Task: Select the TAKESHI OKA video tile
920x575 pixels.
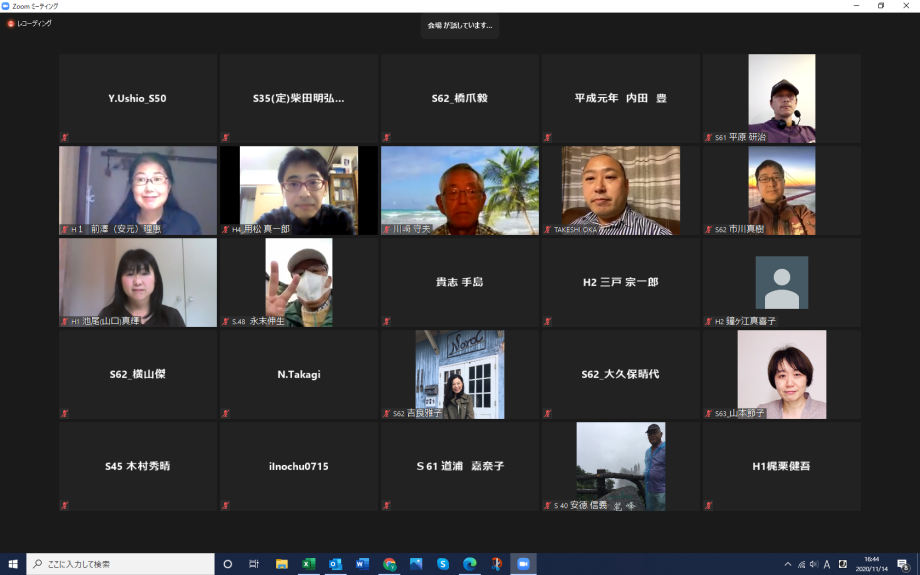Action: coord(620,191)
